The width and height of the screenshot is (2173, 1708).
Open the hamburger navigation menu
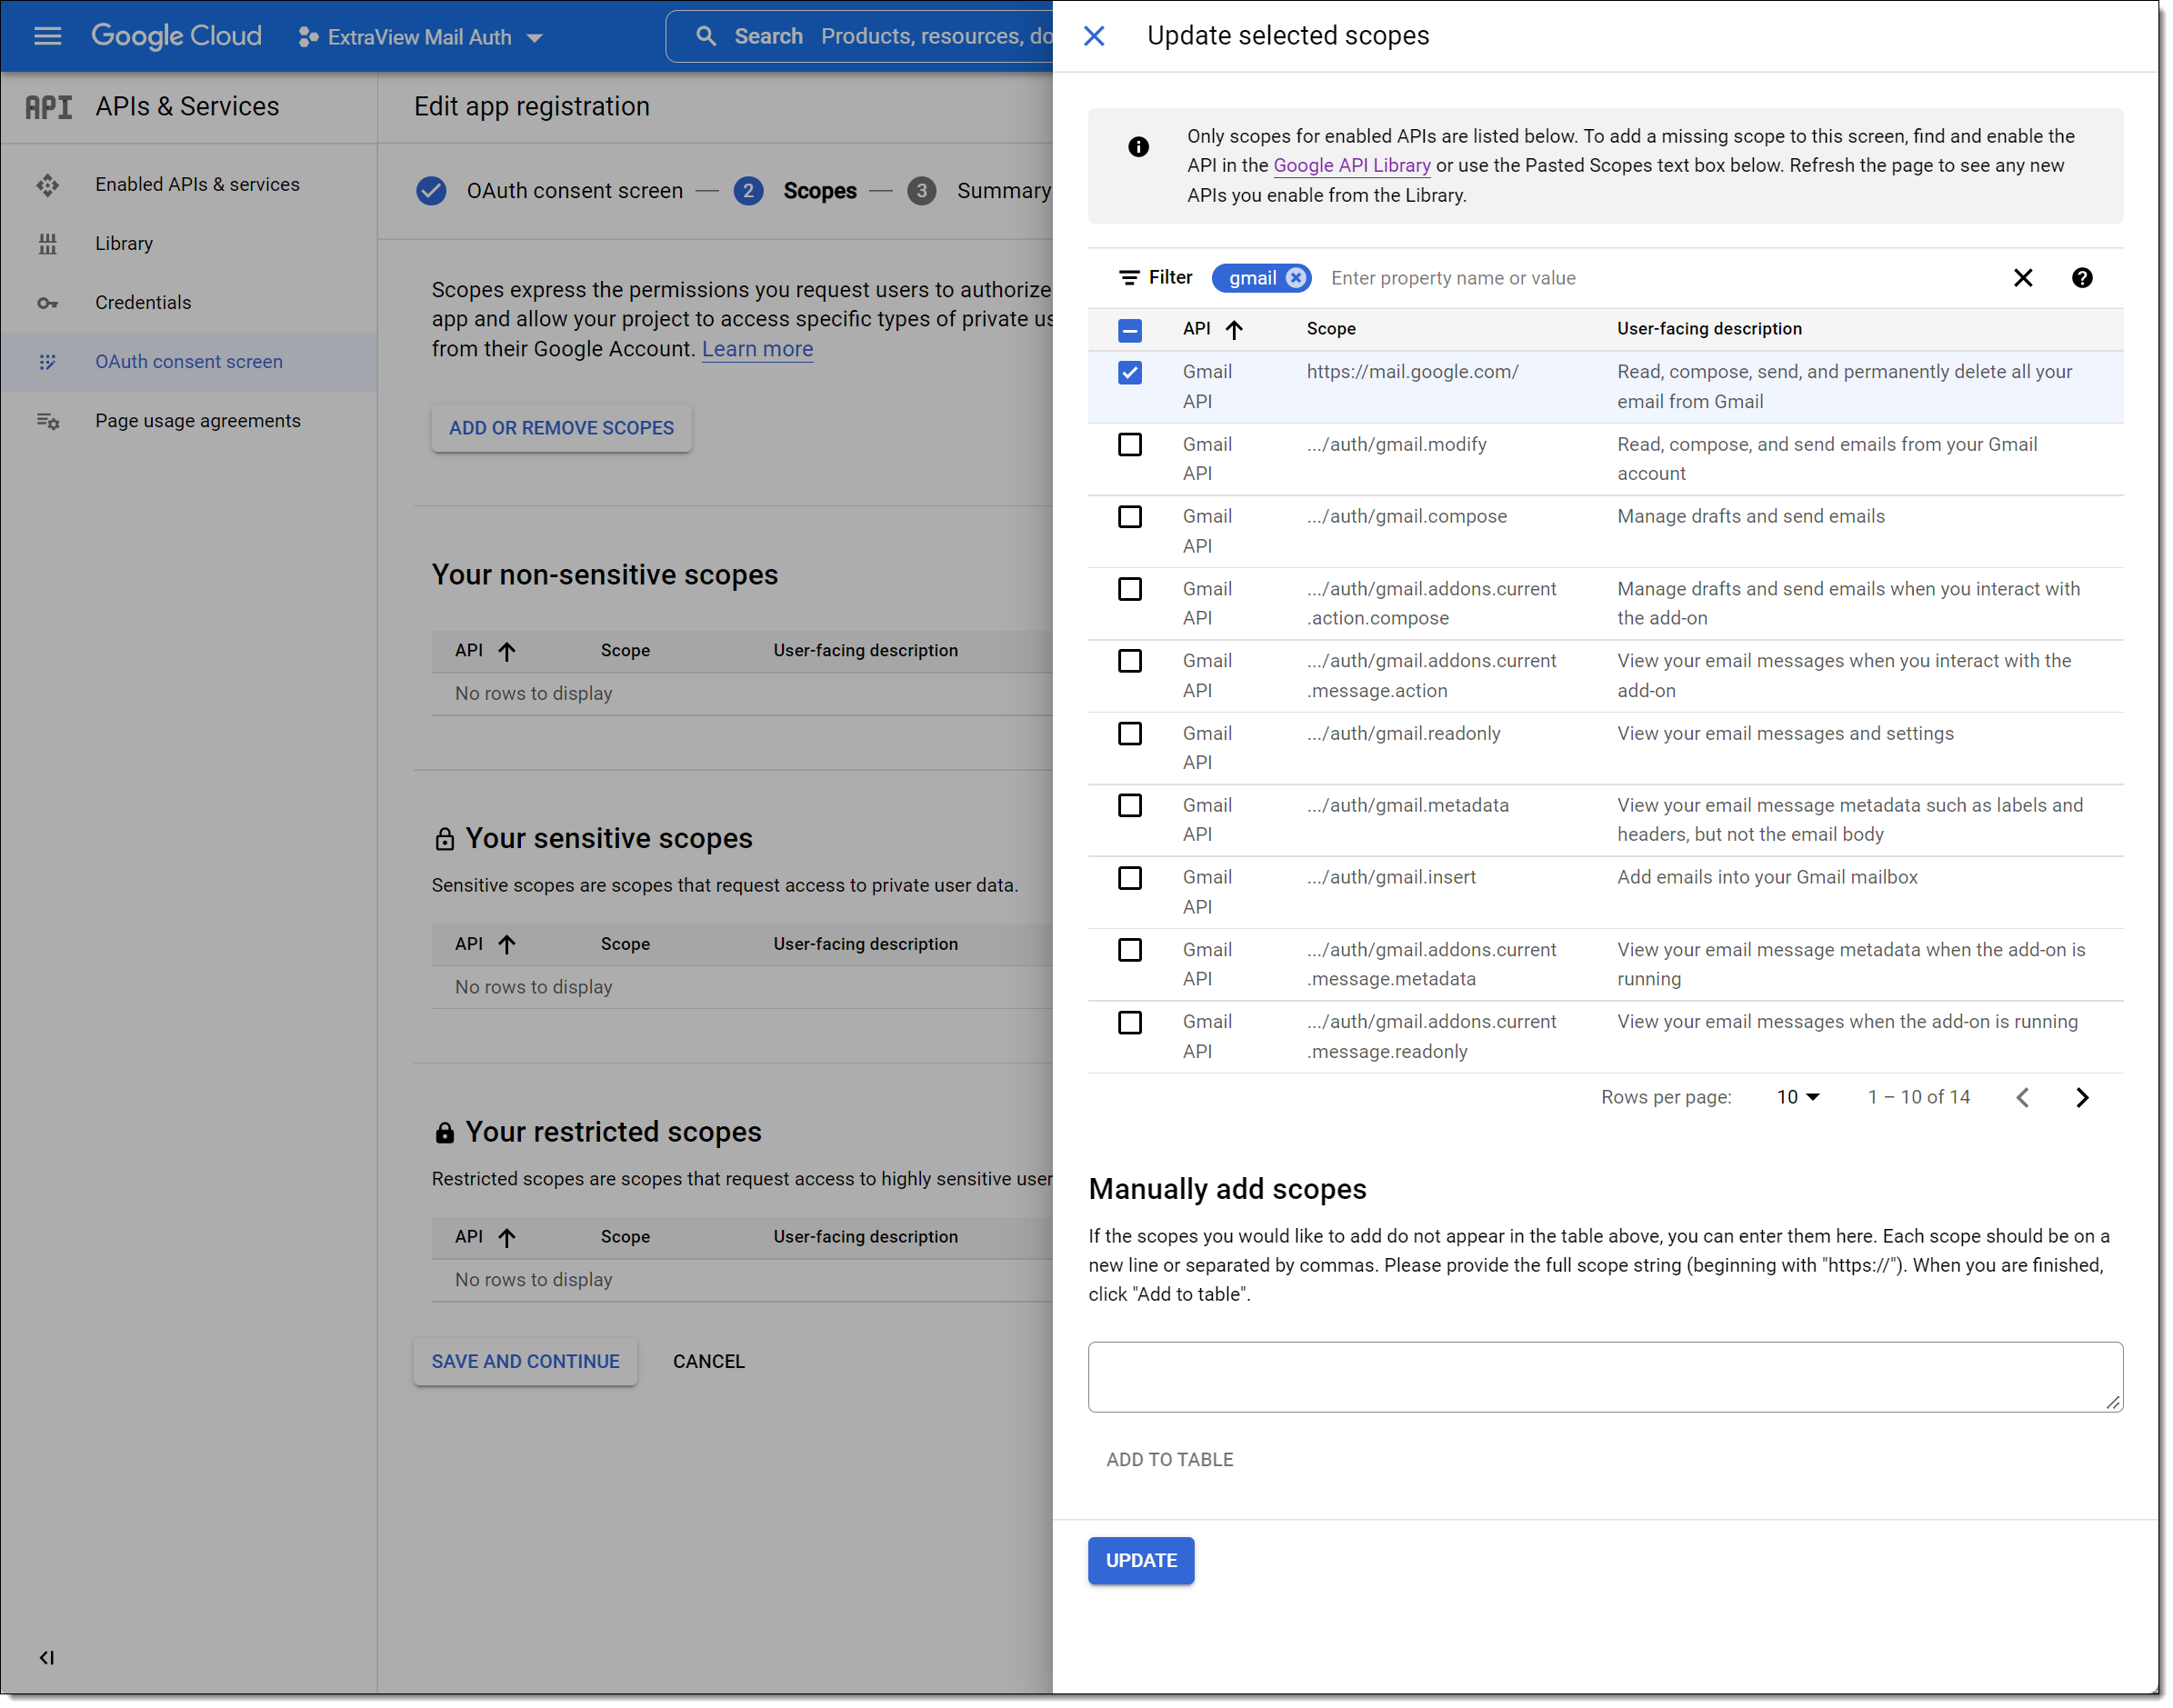point(47,37)
